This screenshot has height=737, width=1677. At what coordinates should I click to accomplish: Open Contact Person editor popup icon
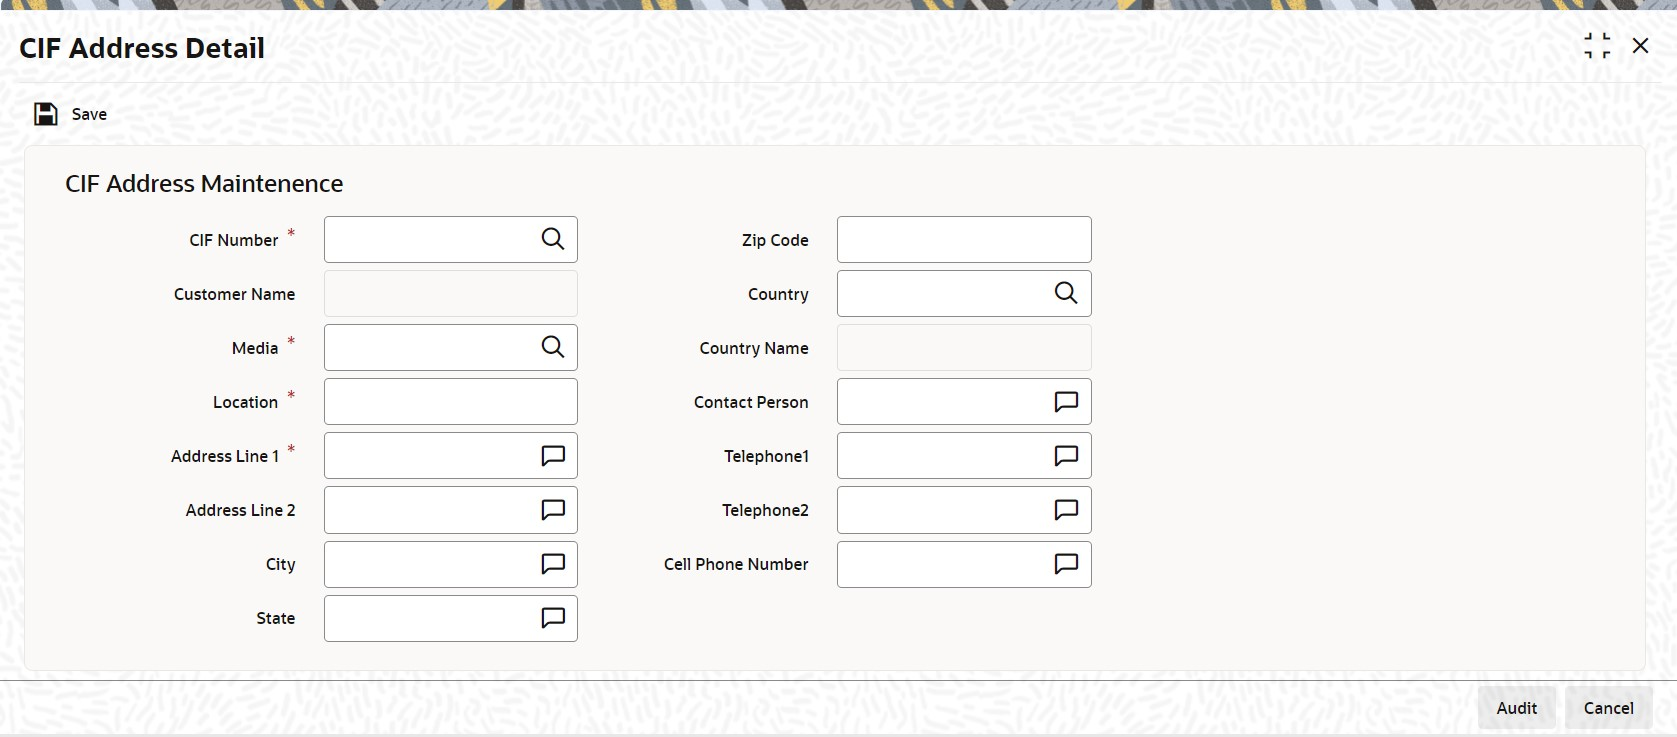tap(1066, 402)
